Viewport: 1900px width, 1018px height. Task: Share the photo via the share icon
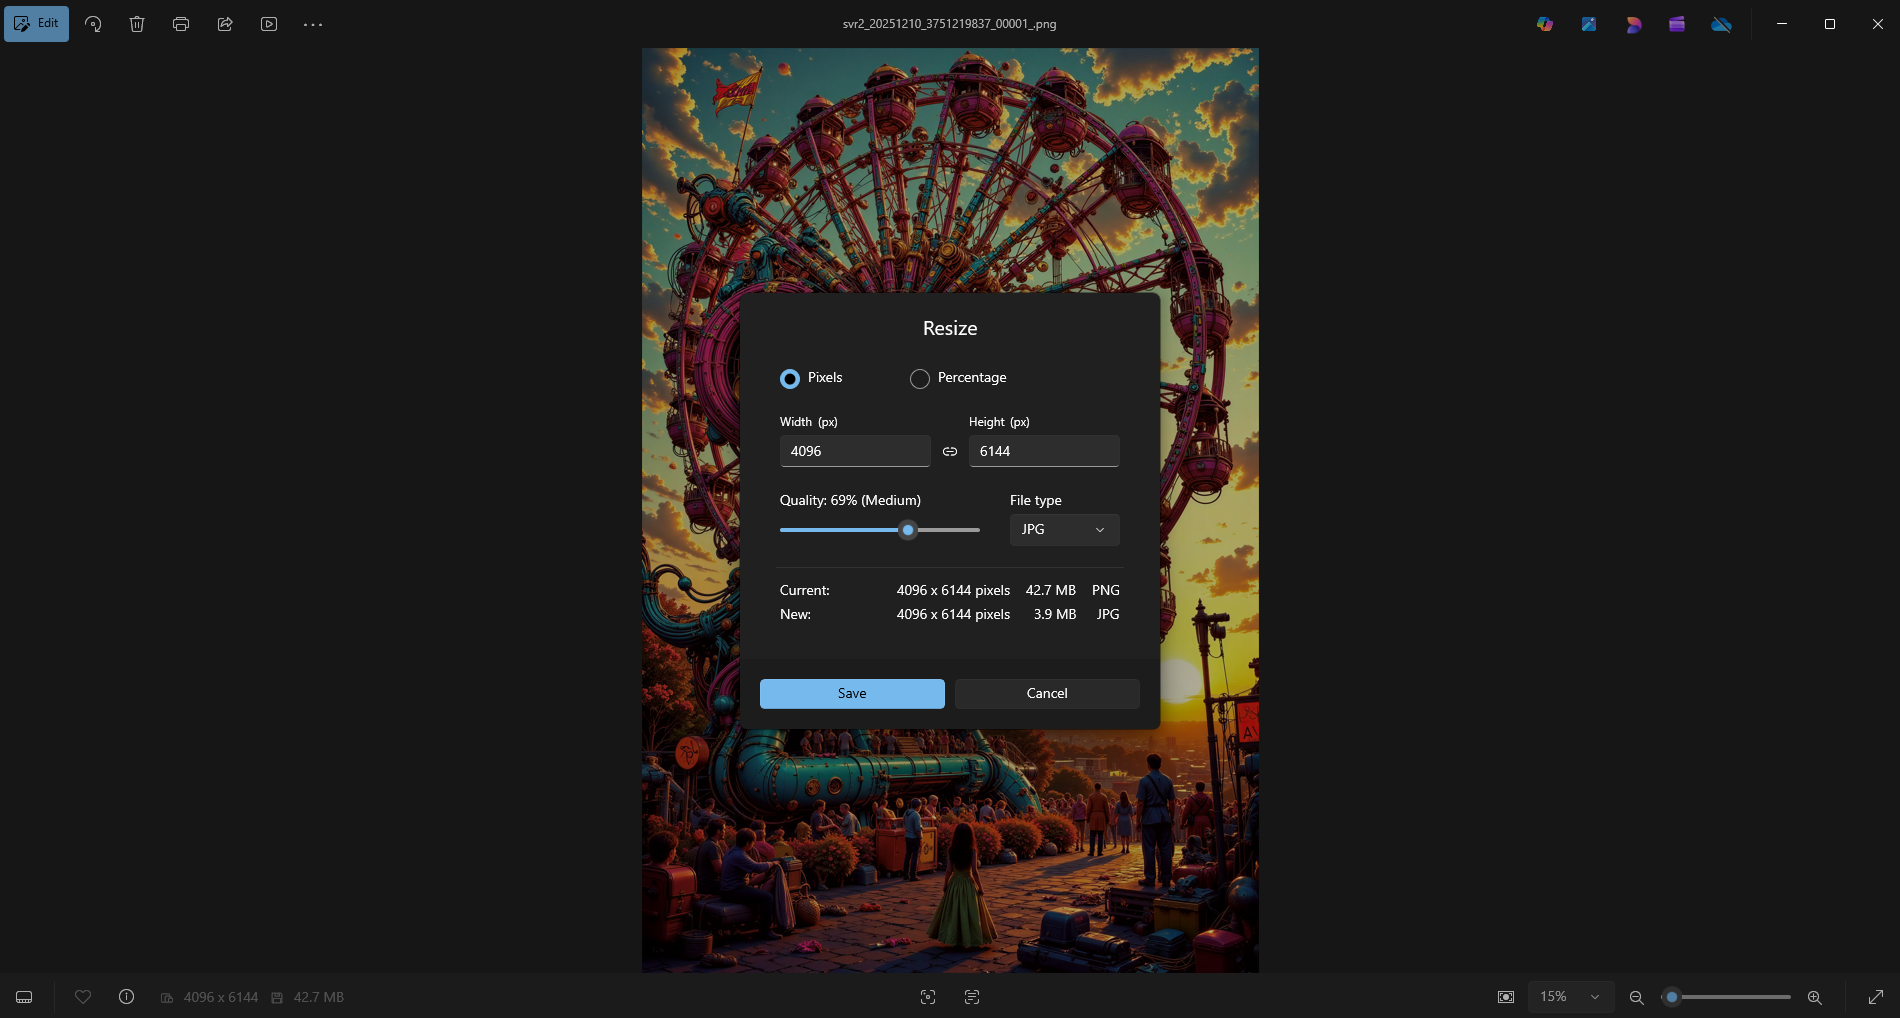(225, 24)
